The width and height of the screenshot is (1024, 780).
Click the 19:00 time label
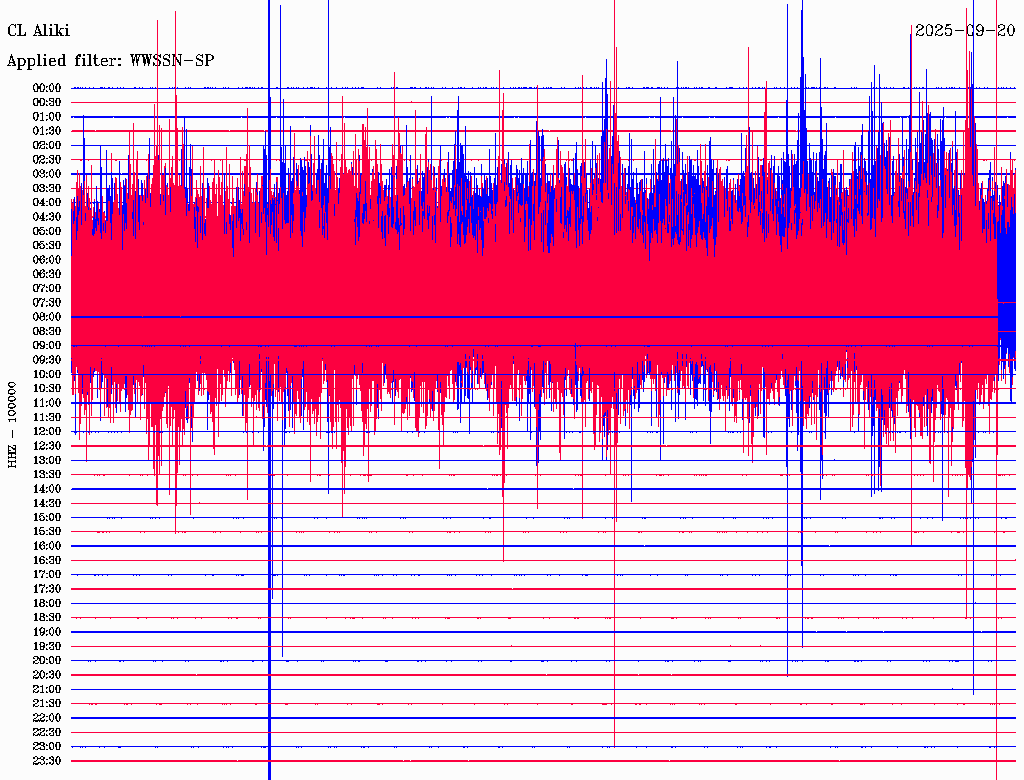point(47,632)
